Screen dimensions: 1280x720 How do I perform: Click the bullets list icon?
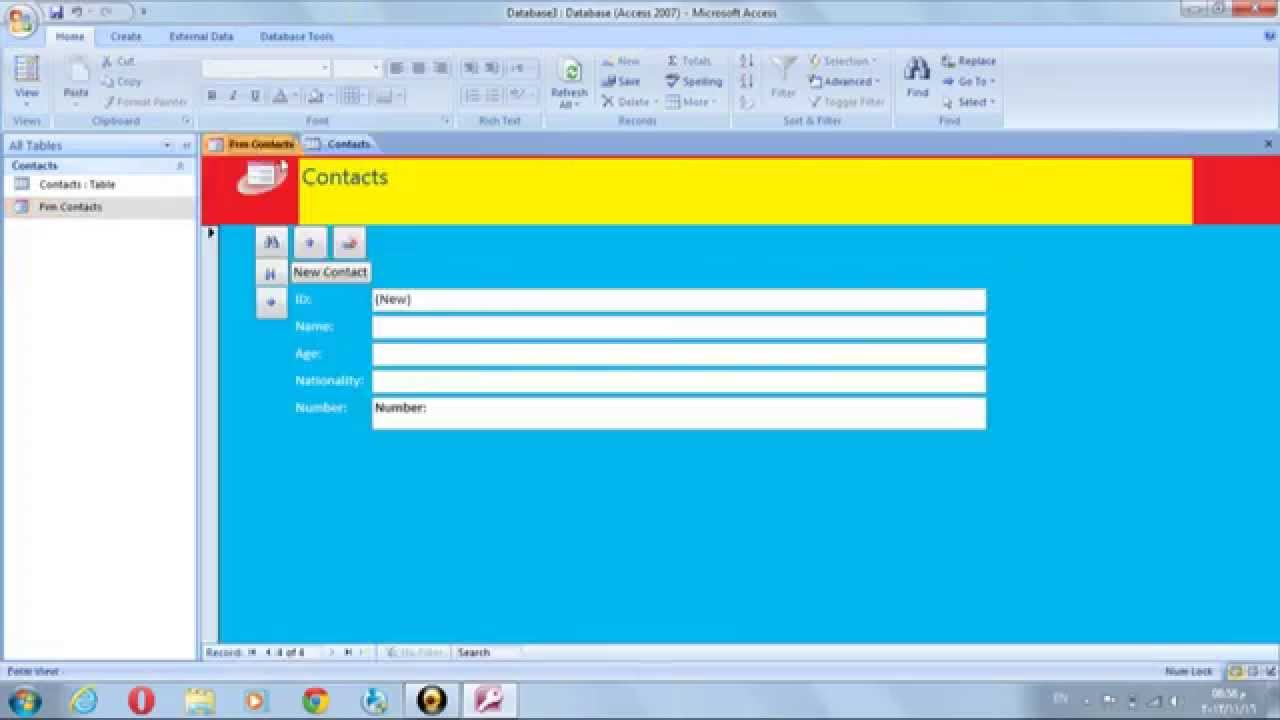click(493, 95)
